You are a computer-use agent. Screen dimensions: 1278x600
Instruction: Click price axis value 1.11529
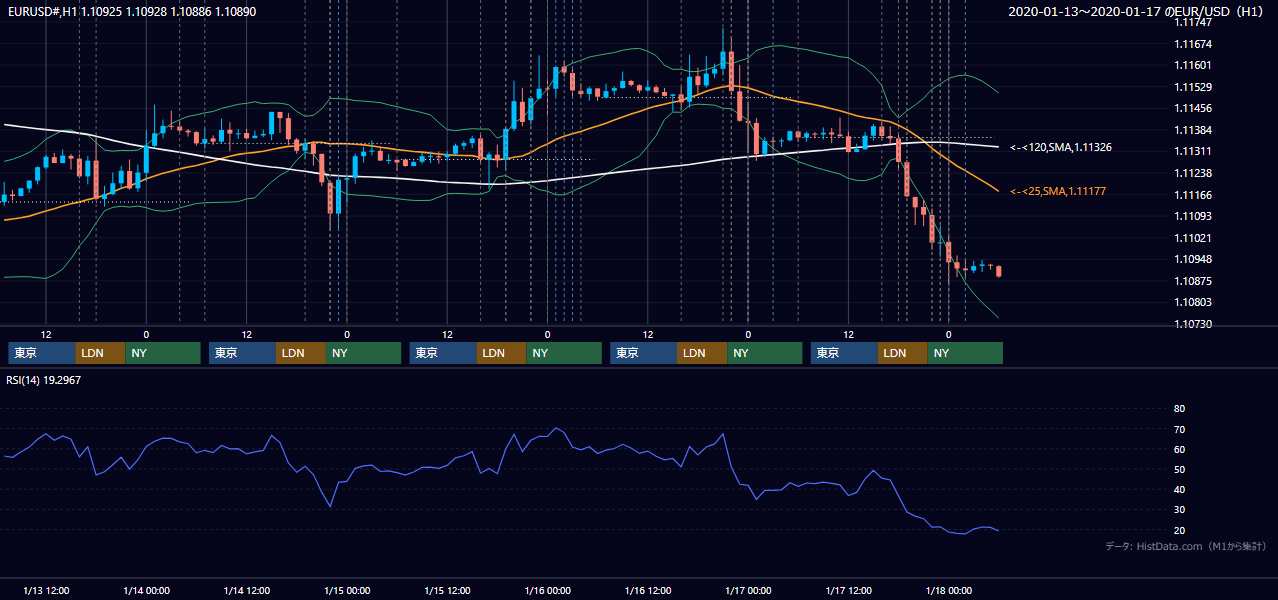pyautogui.click(x=1193, y=87)
